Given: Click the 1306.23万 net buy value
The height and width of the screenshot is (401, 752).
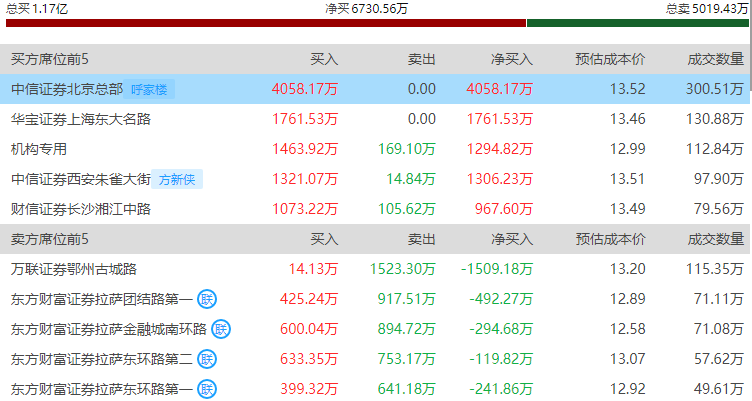Looking at the screenshot, I should [500, 179].
